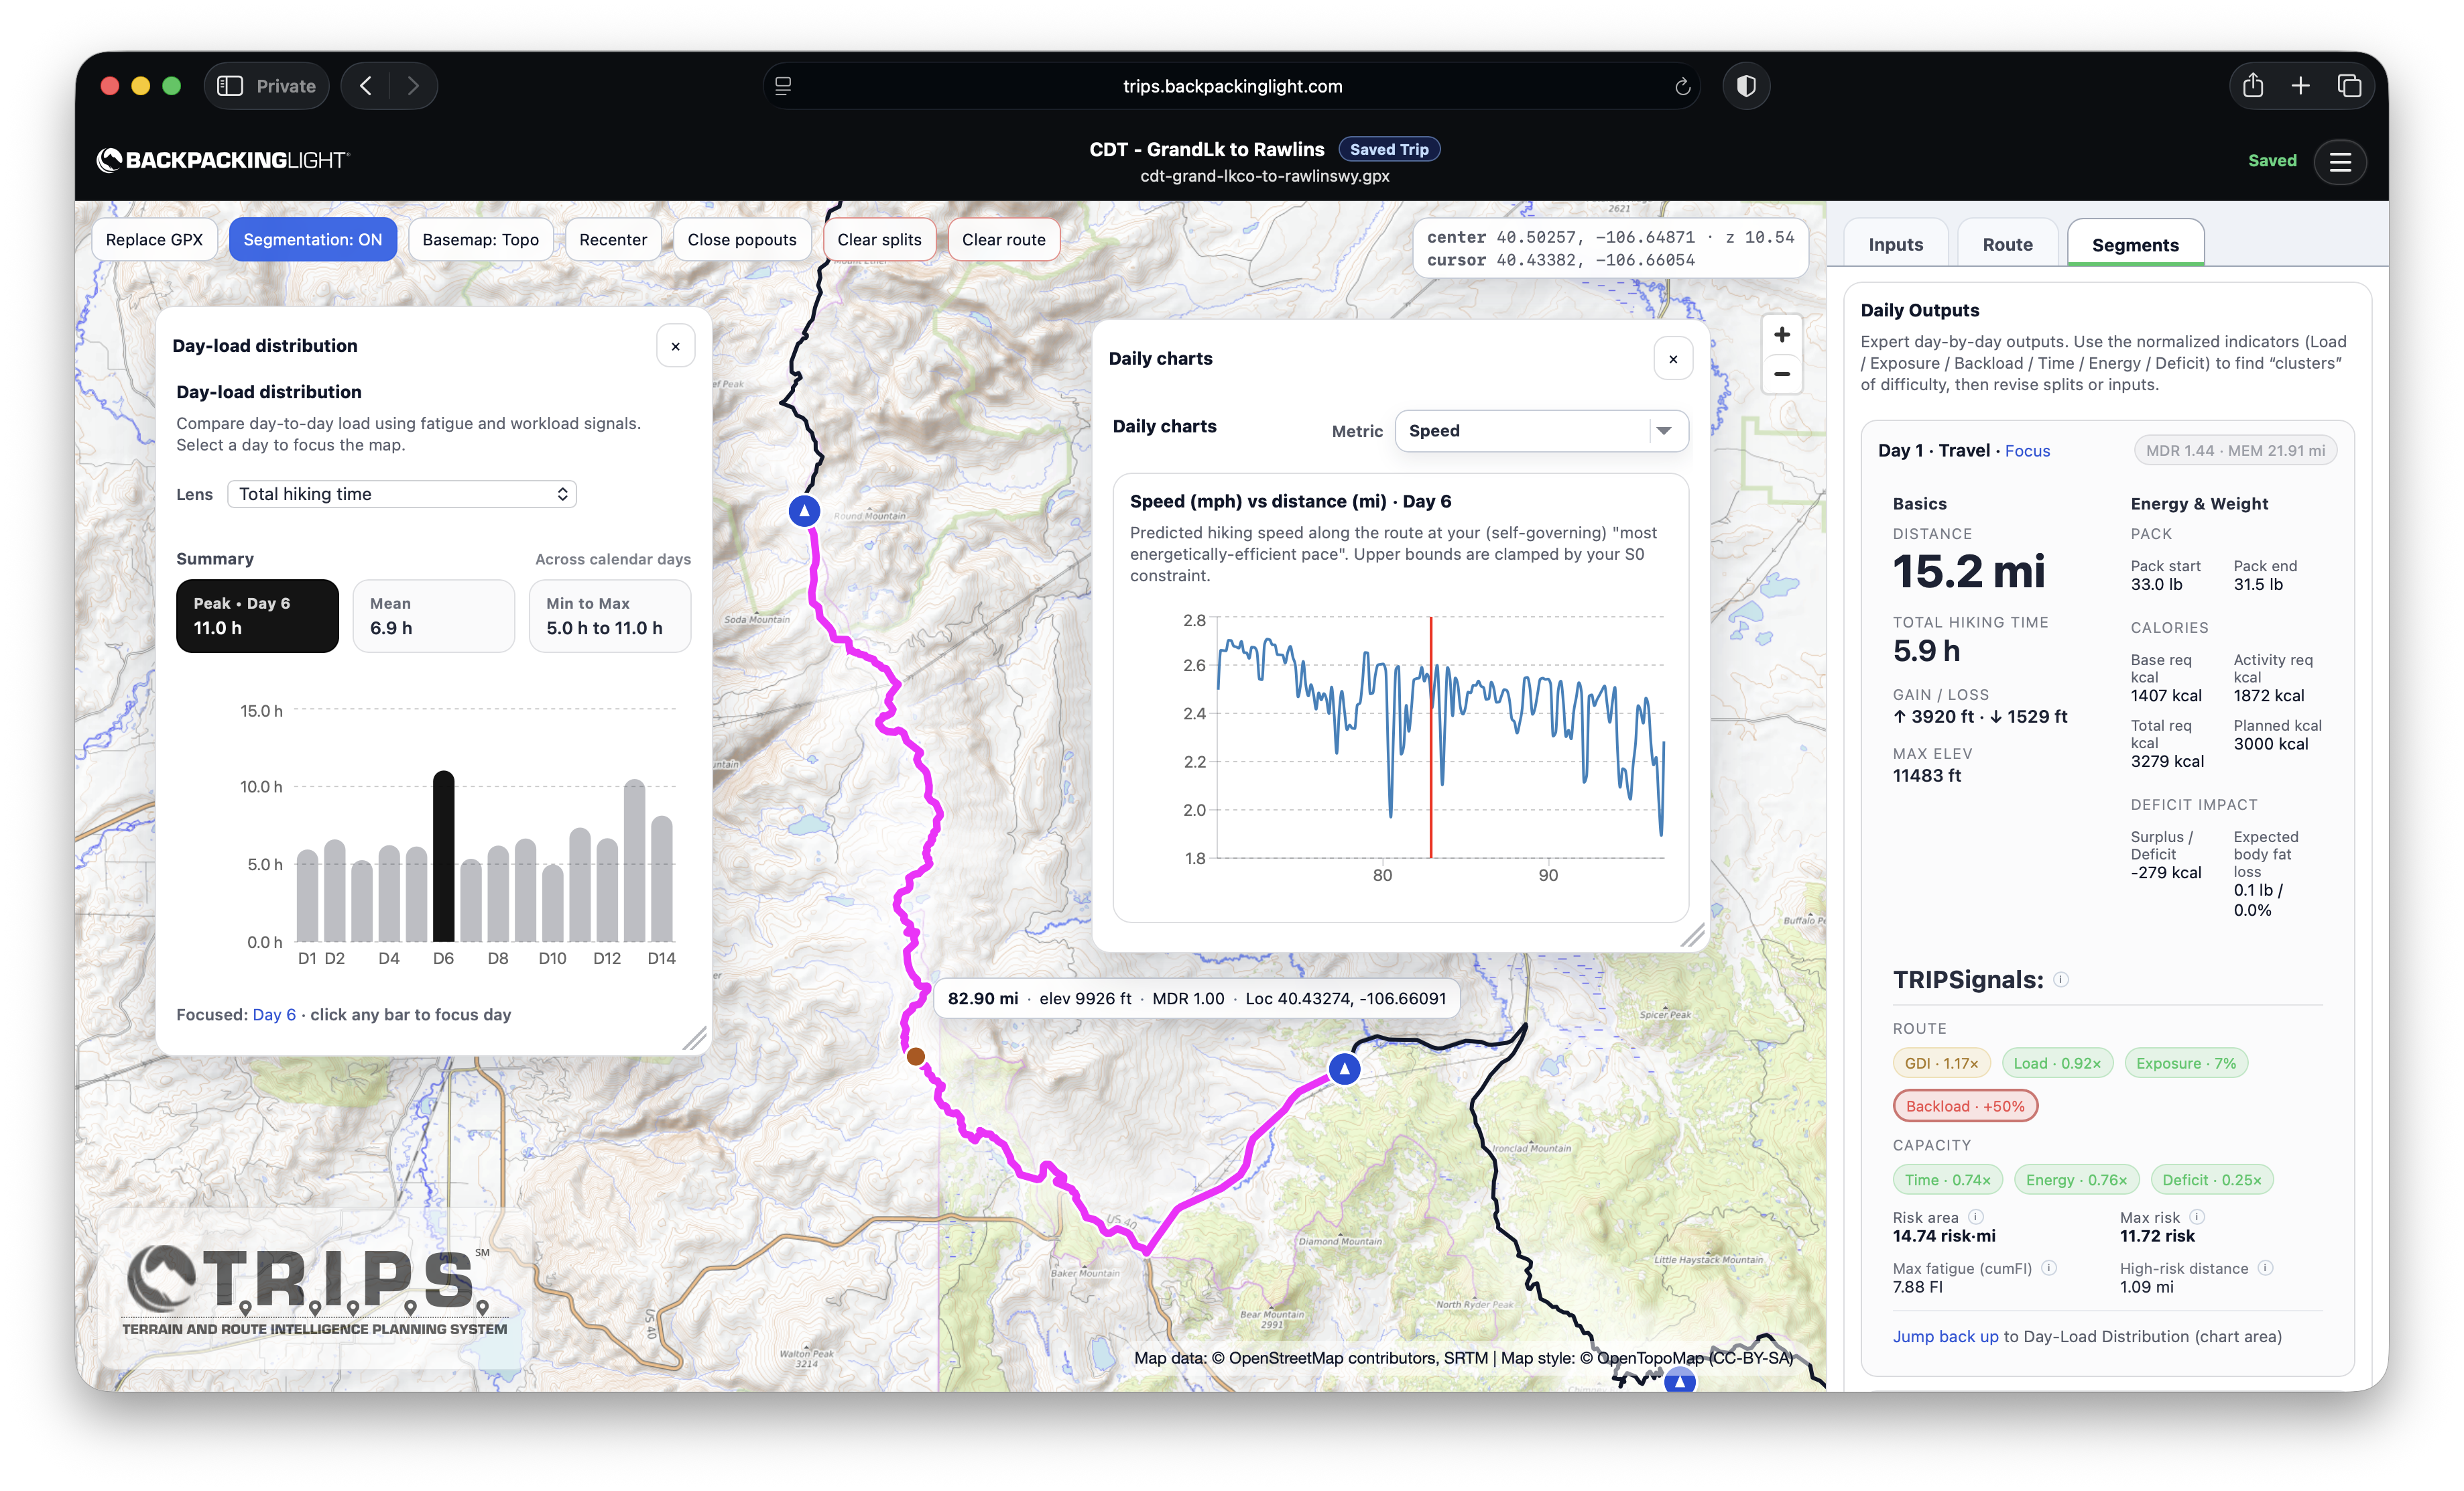Screen dimensions: 2464x1491
Task: Select the black Day 6 bar in chart
Action: pyautogui.click(x=443, y=856)
